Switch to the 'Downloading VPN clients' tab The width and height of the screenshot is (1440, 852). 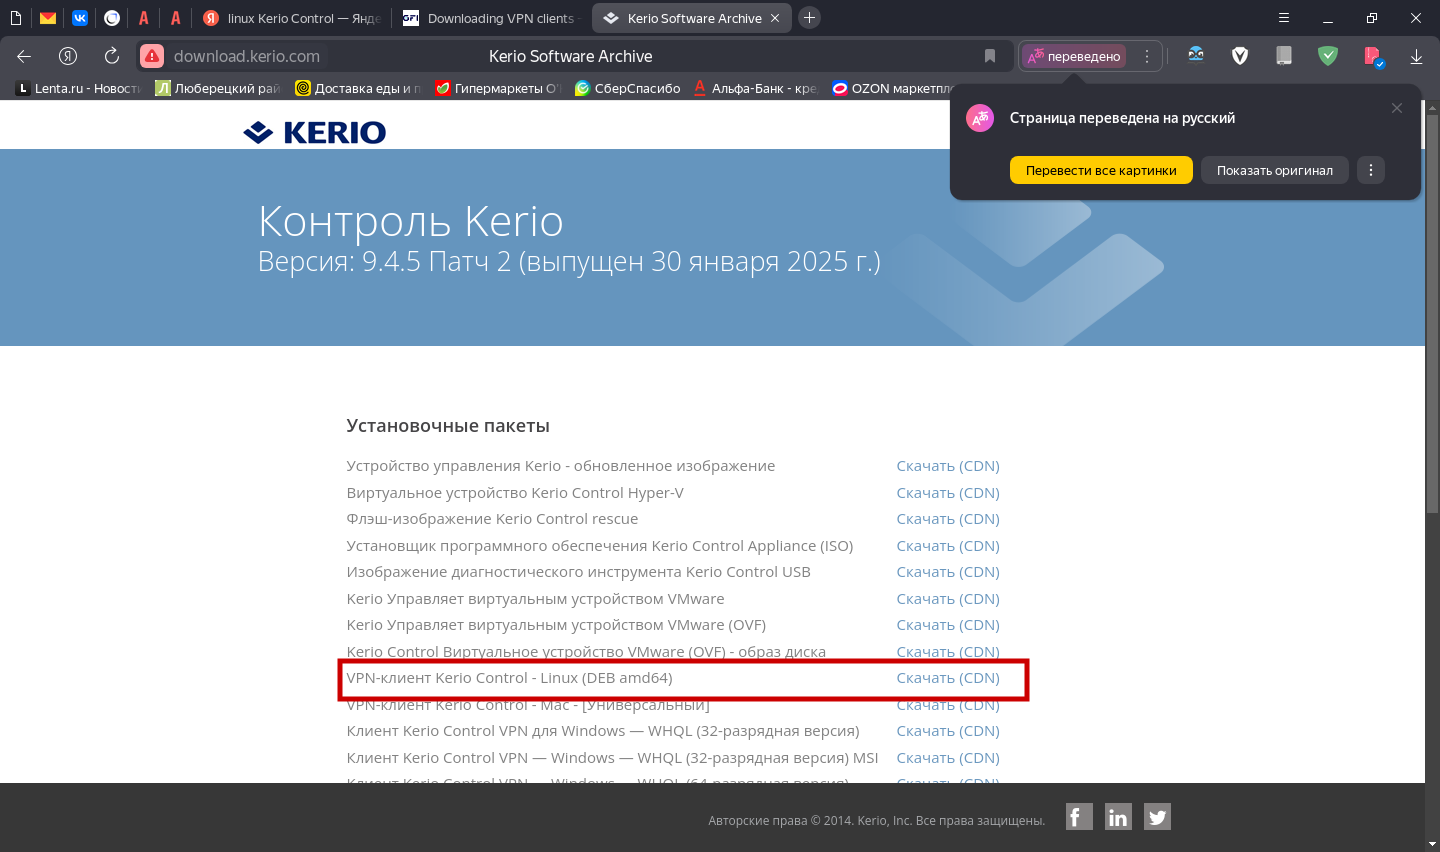click(491, 18)
